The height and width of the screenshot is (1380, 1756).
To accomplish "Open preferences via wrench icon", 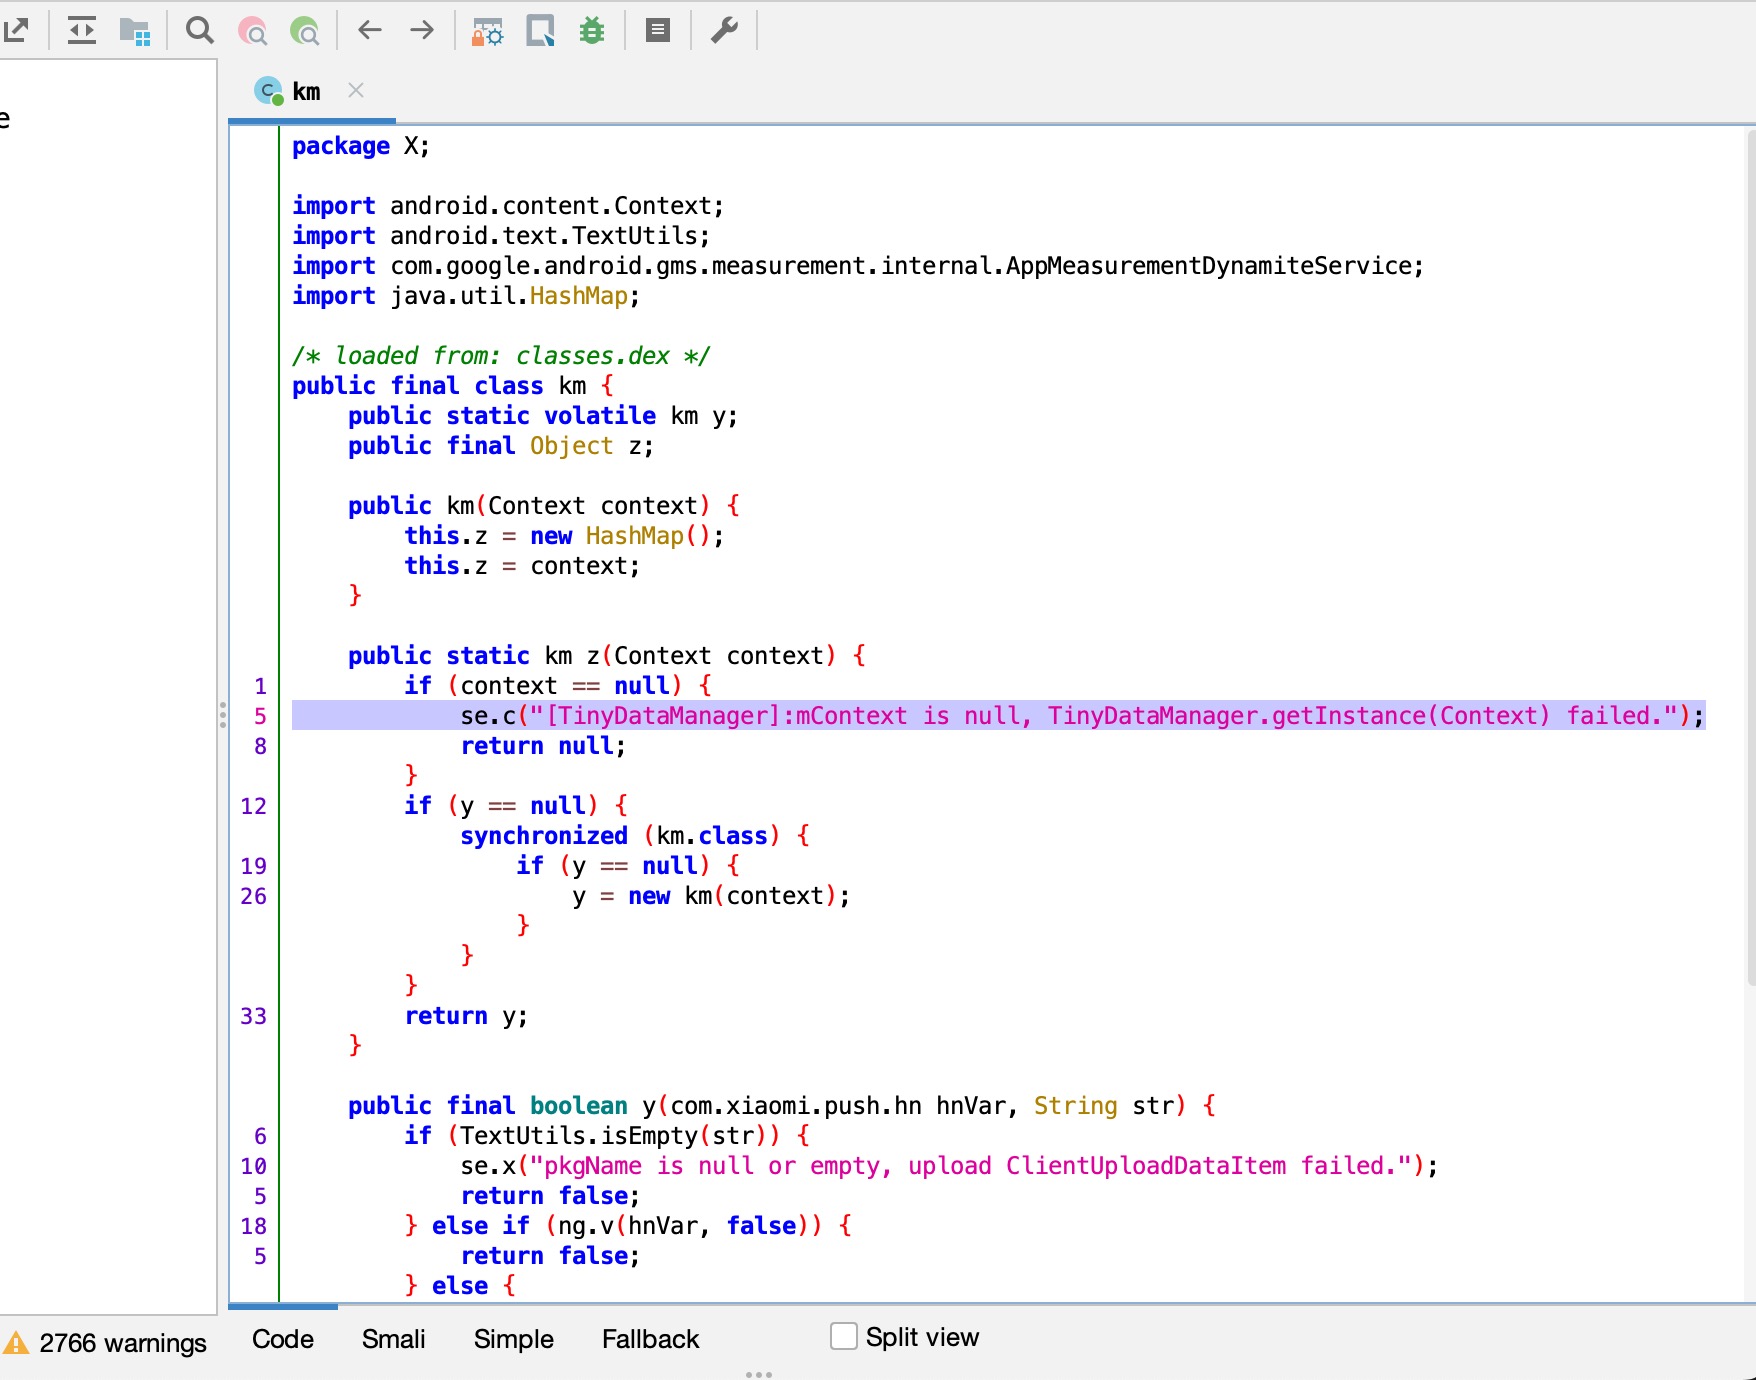I will tap(724, 31).
